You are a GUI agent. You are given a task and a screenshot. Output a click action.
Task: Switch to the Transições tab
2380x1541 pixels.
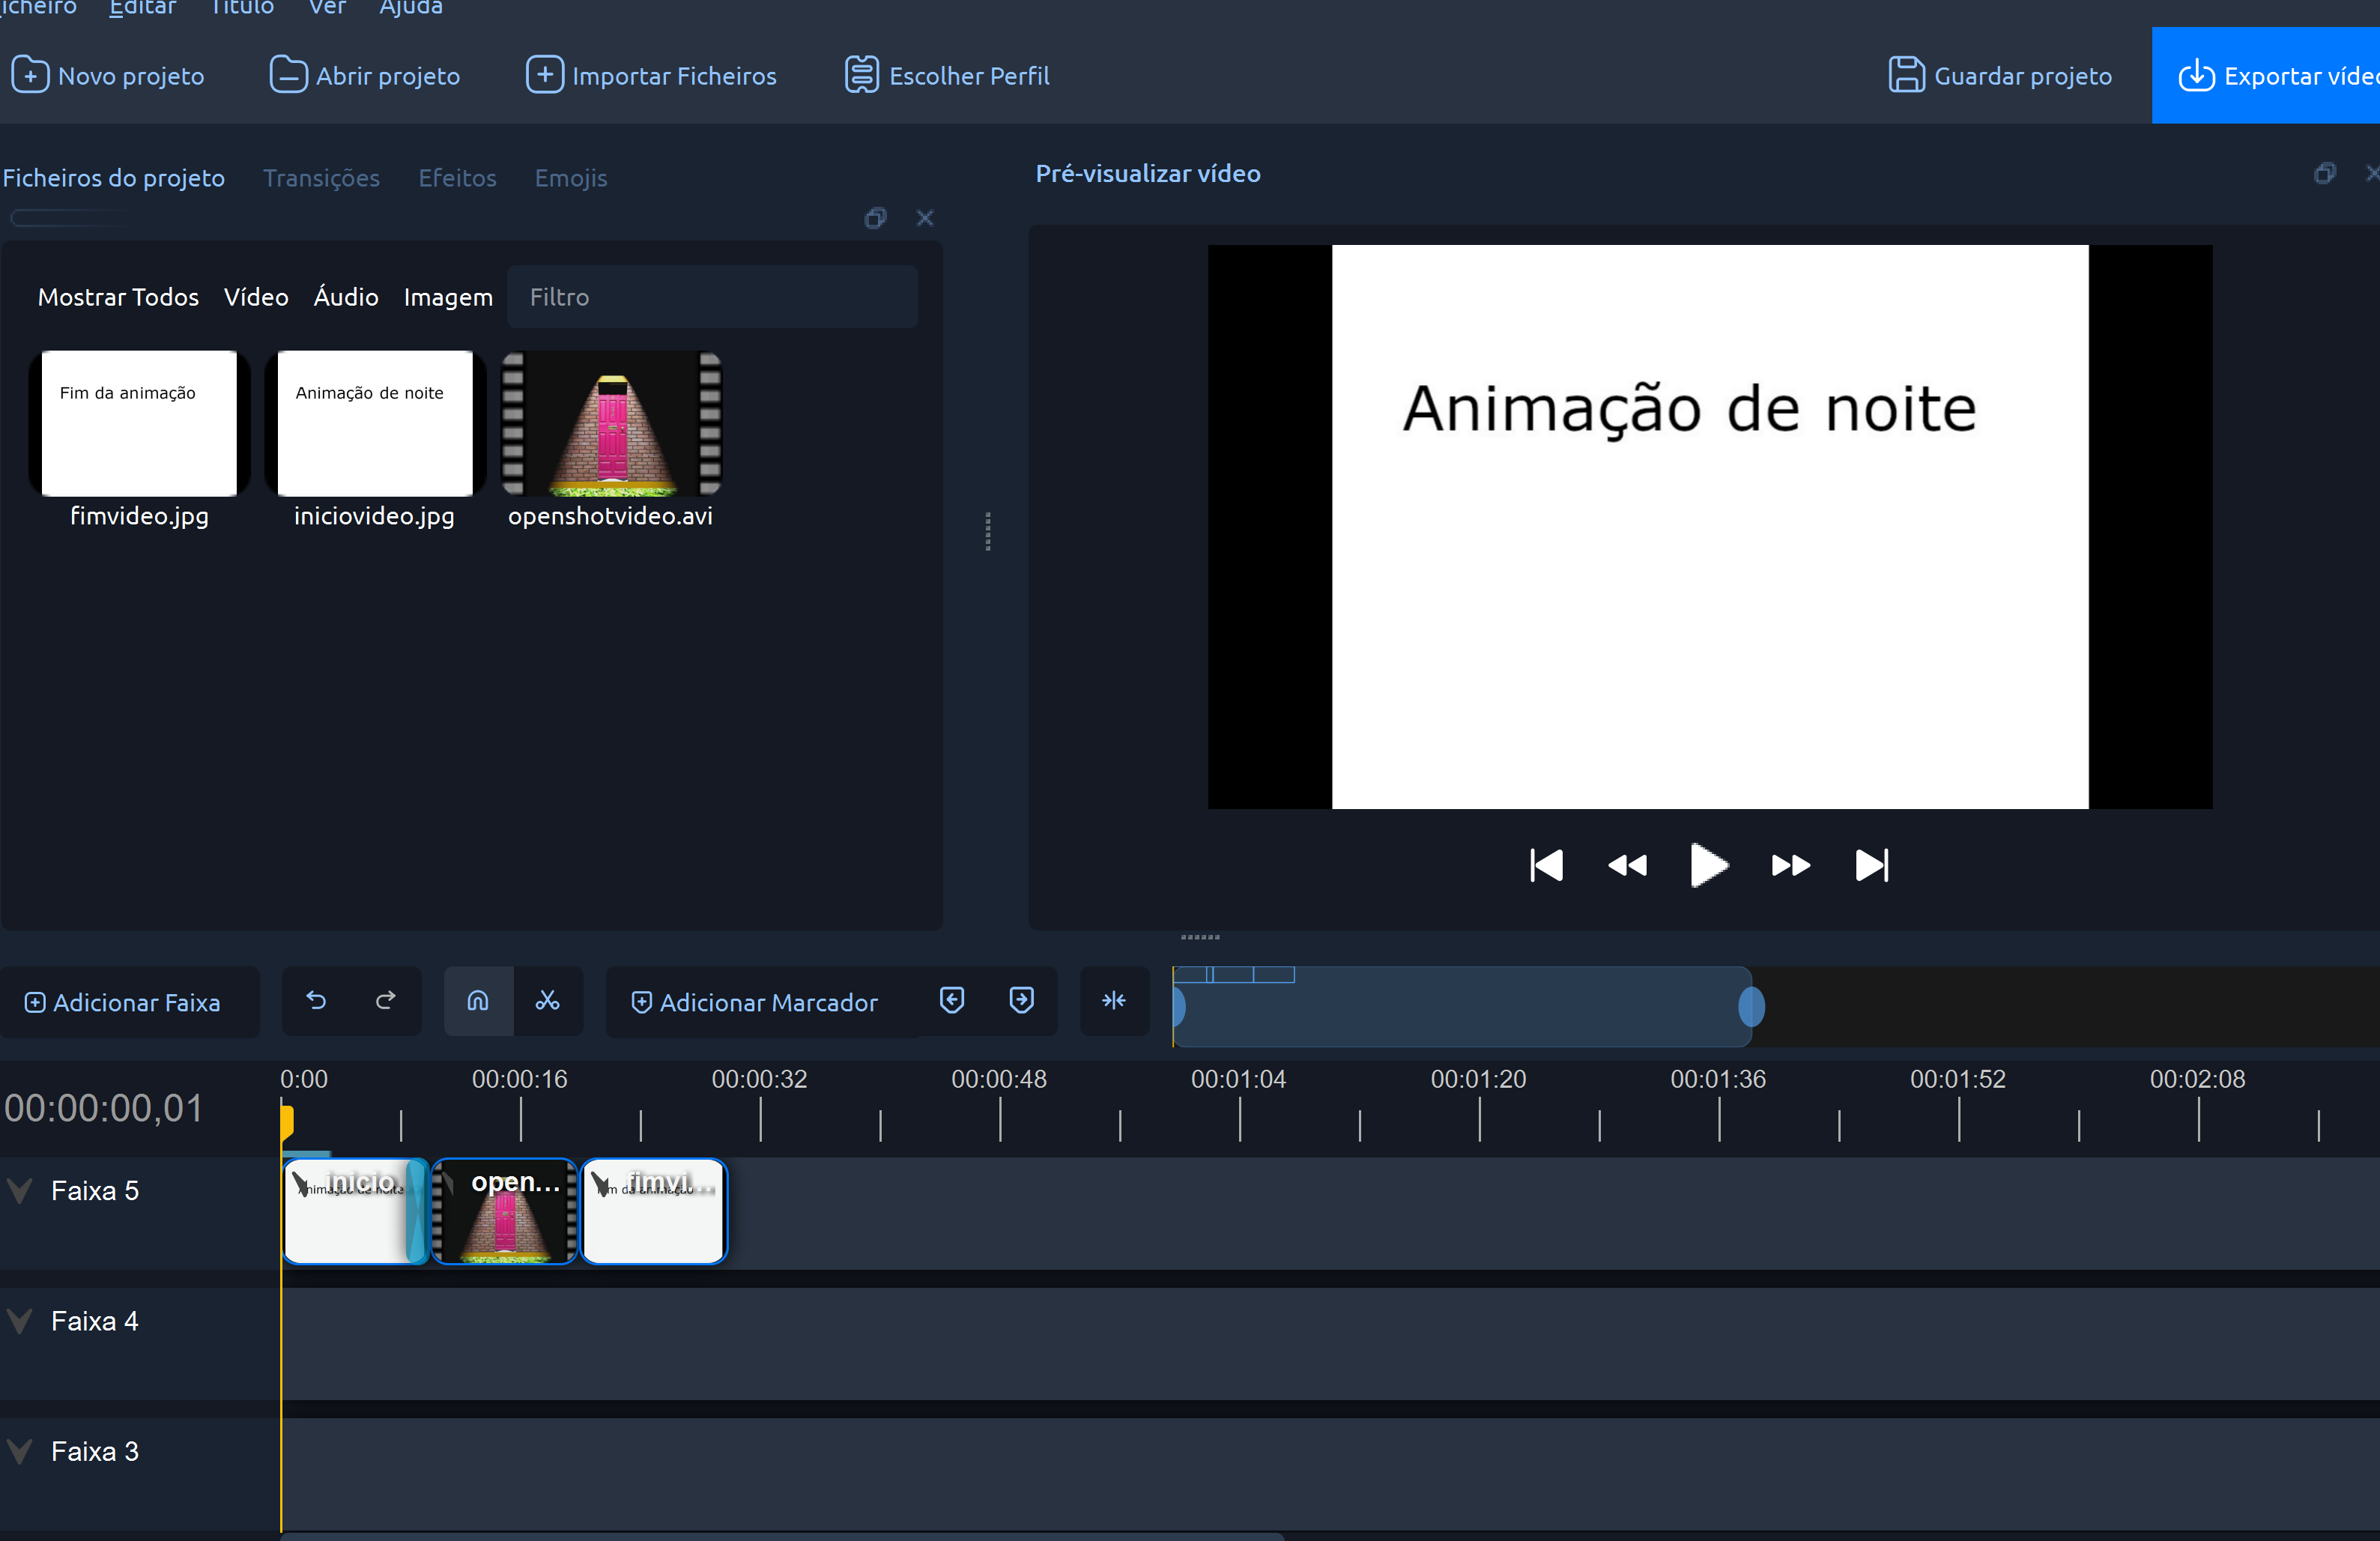click(321, 178)
